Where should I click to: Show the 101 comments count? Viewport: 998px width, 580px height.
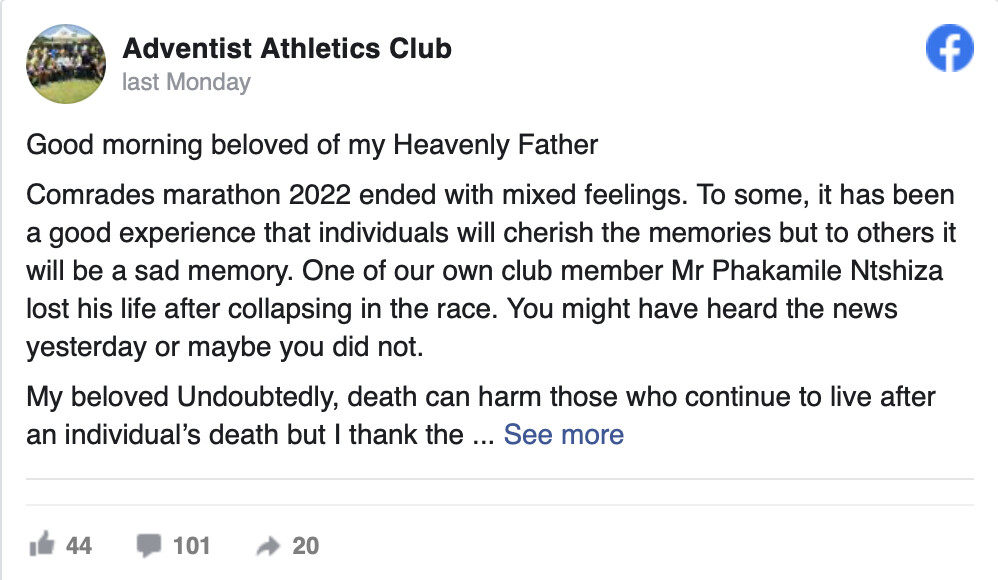pos(192,545)
